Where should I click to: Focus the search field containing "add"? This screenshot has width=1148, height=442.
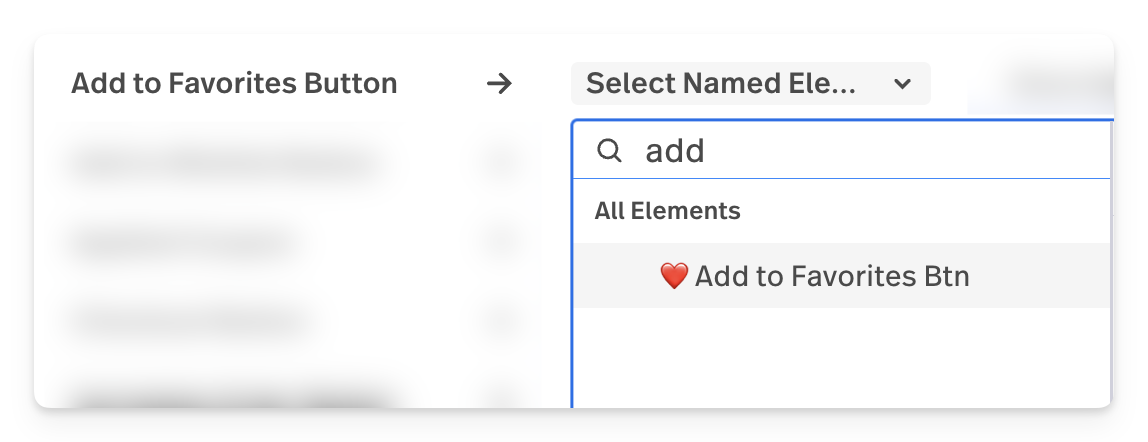coord(842,151)
